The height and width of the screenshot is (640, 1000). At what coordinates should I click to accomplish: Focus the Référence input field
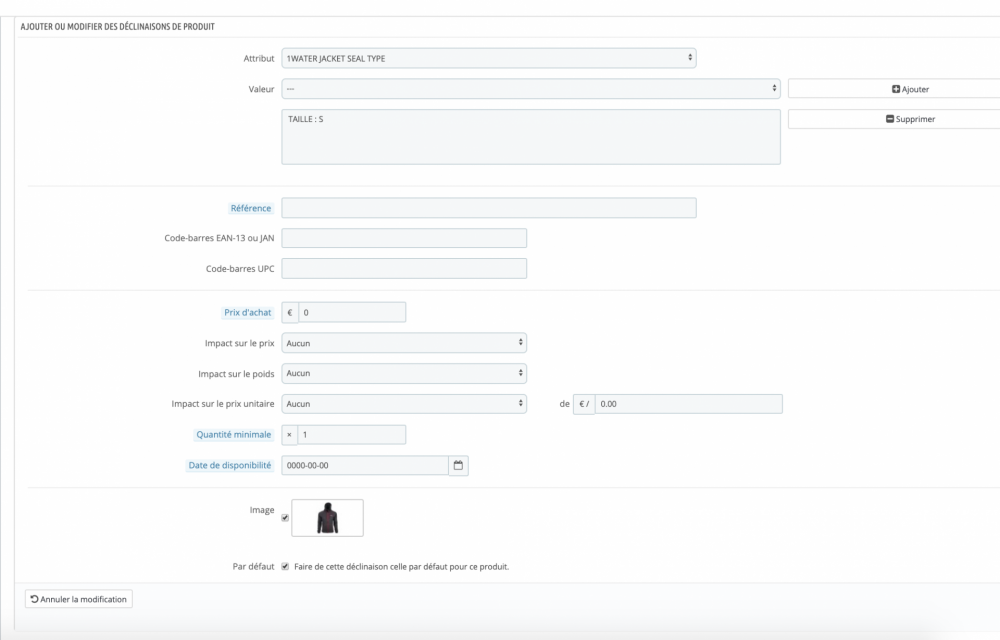pos(489,208)
